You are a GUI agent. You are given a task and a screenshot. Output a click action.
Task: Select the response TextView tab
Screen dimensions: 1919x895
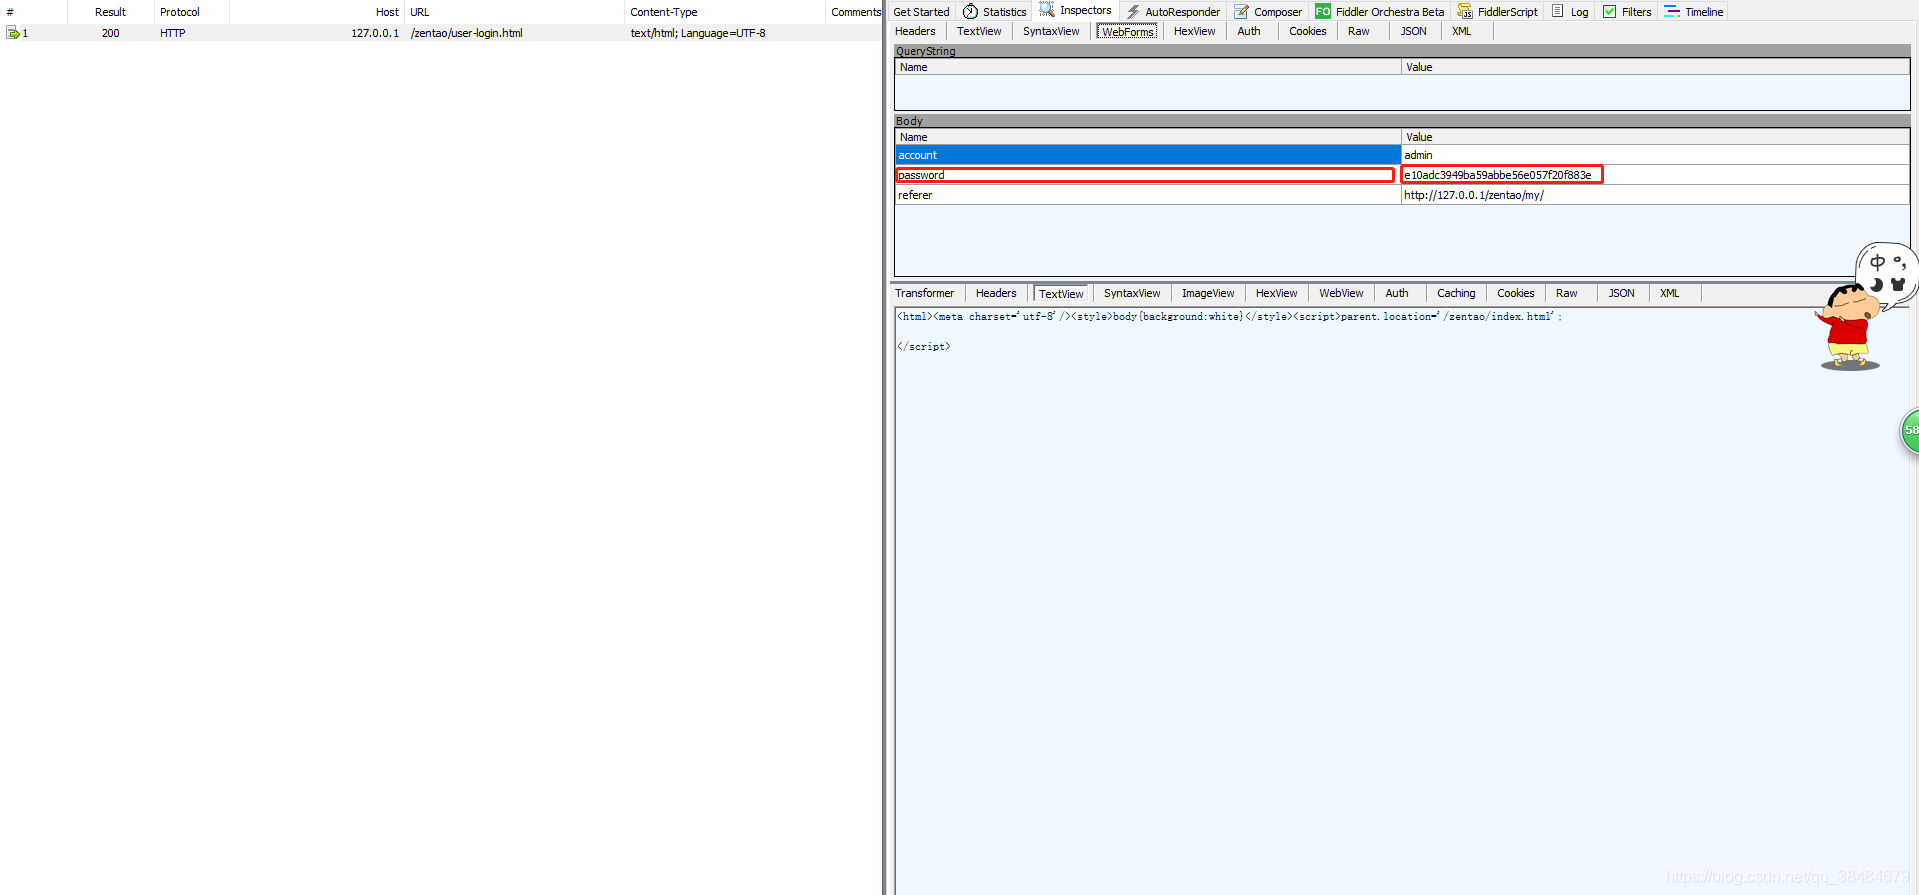(x=1060, y=294)
